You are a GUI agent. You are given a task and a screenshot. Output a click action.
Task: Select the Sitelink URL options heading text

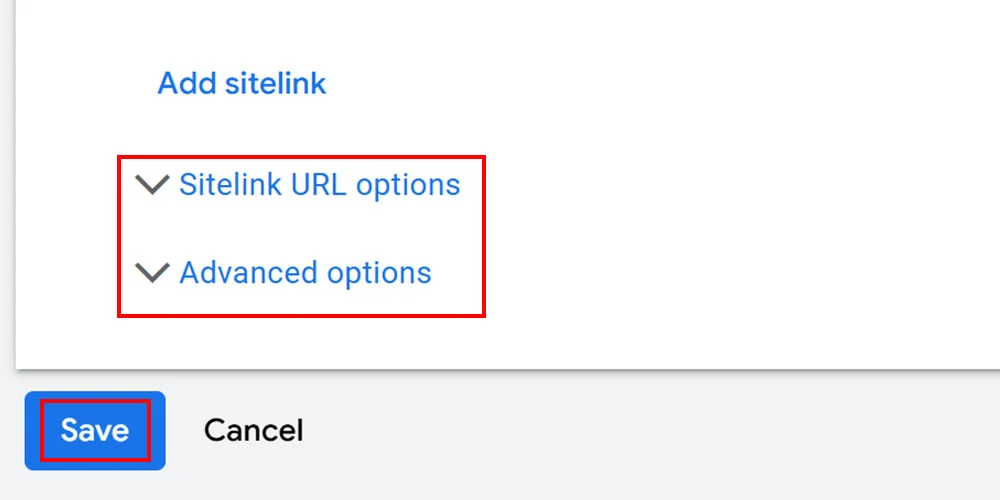click(319, 185)
